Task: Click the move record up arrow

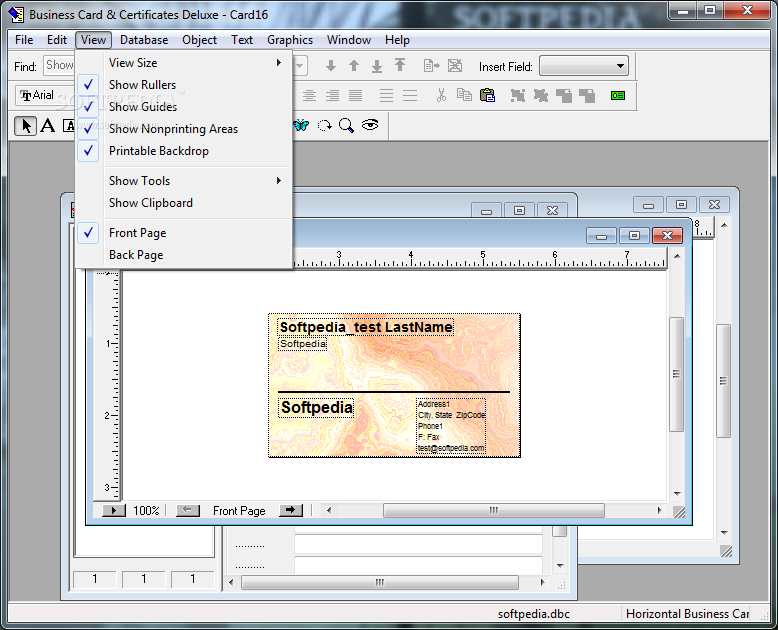Action: tap(354, 65)
